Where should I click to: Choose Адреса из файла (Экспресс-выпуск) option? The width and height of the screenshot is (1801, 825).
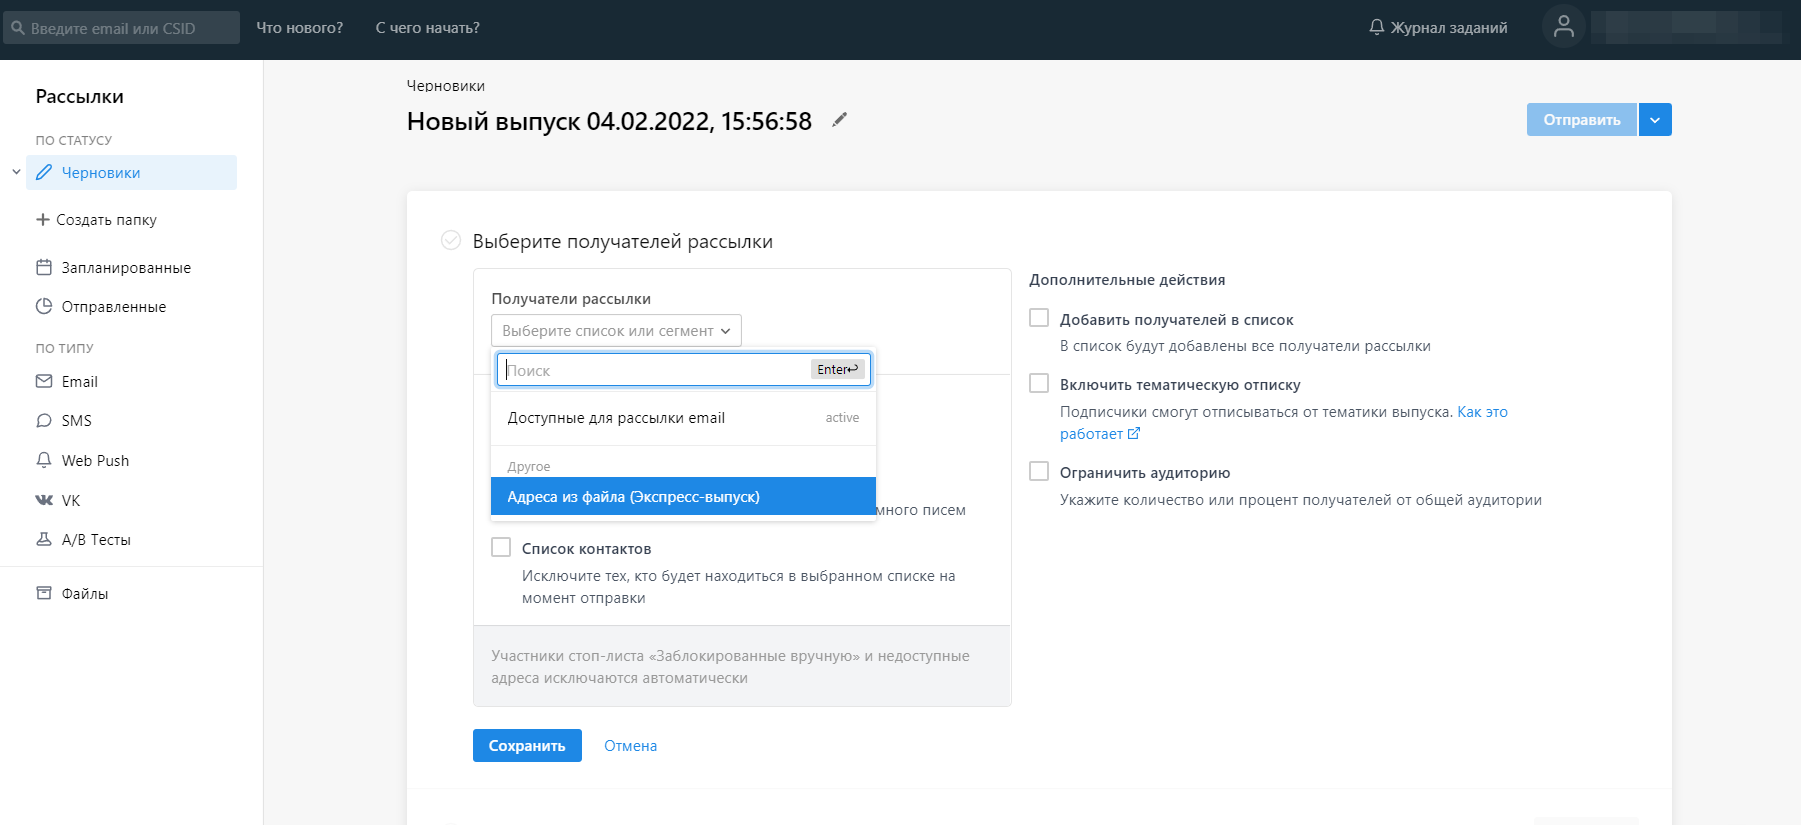coord(683,496)
